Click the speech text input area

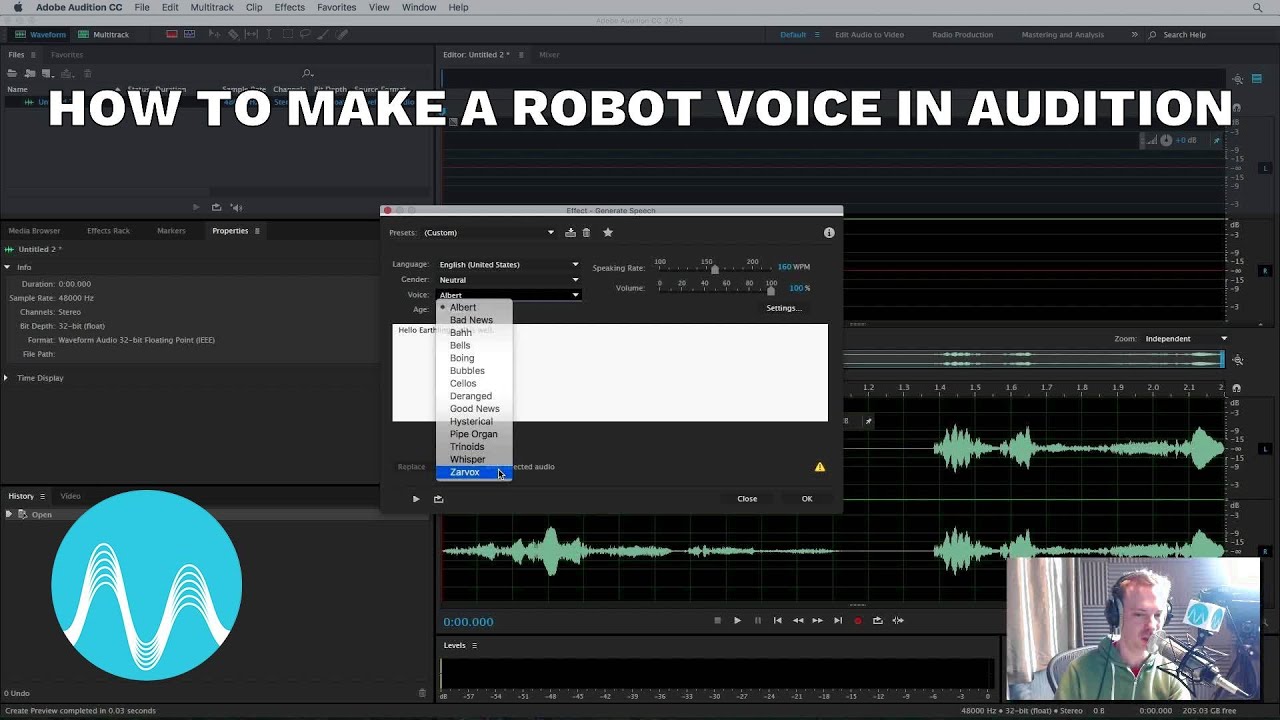click(x=610, y=372)
